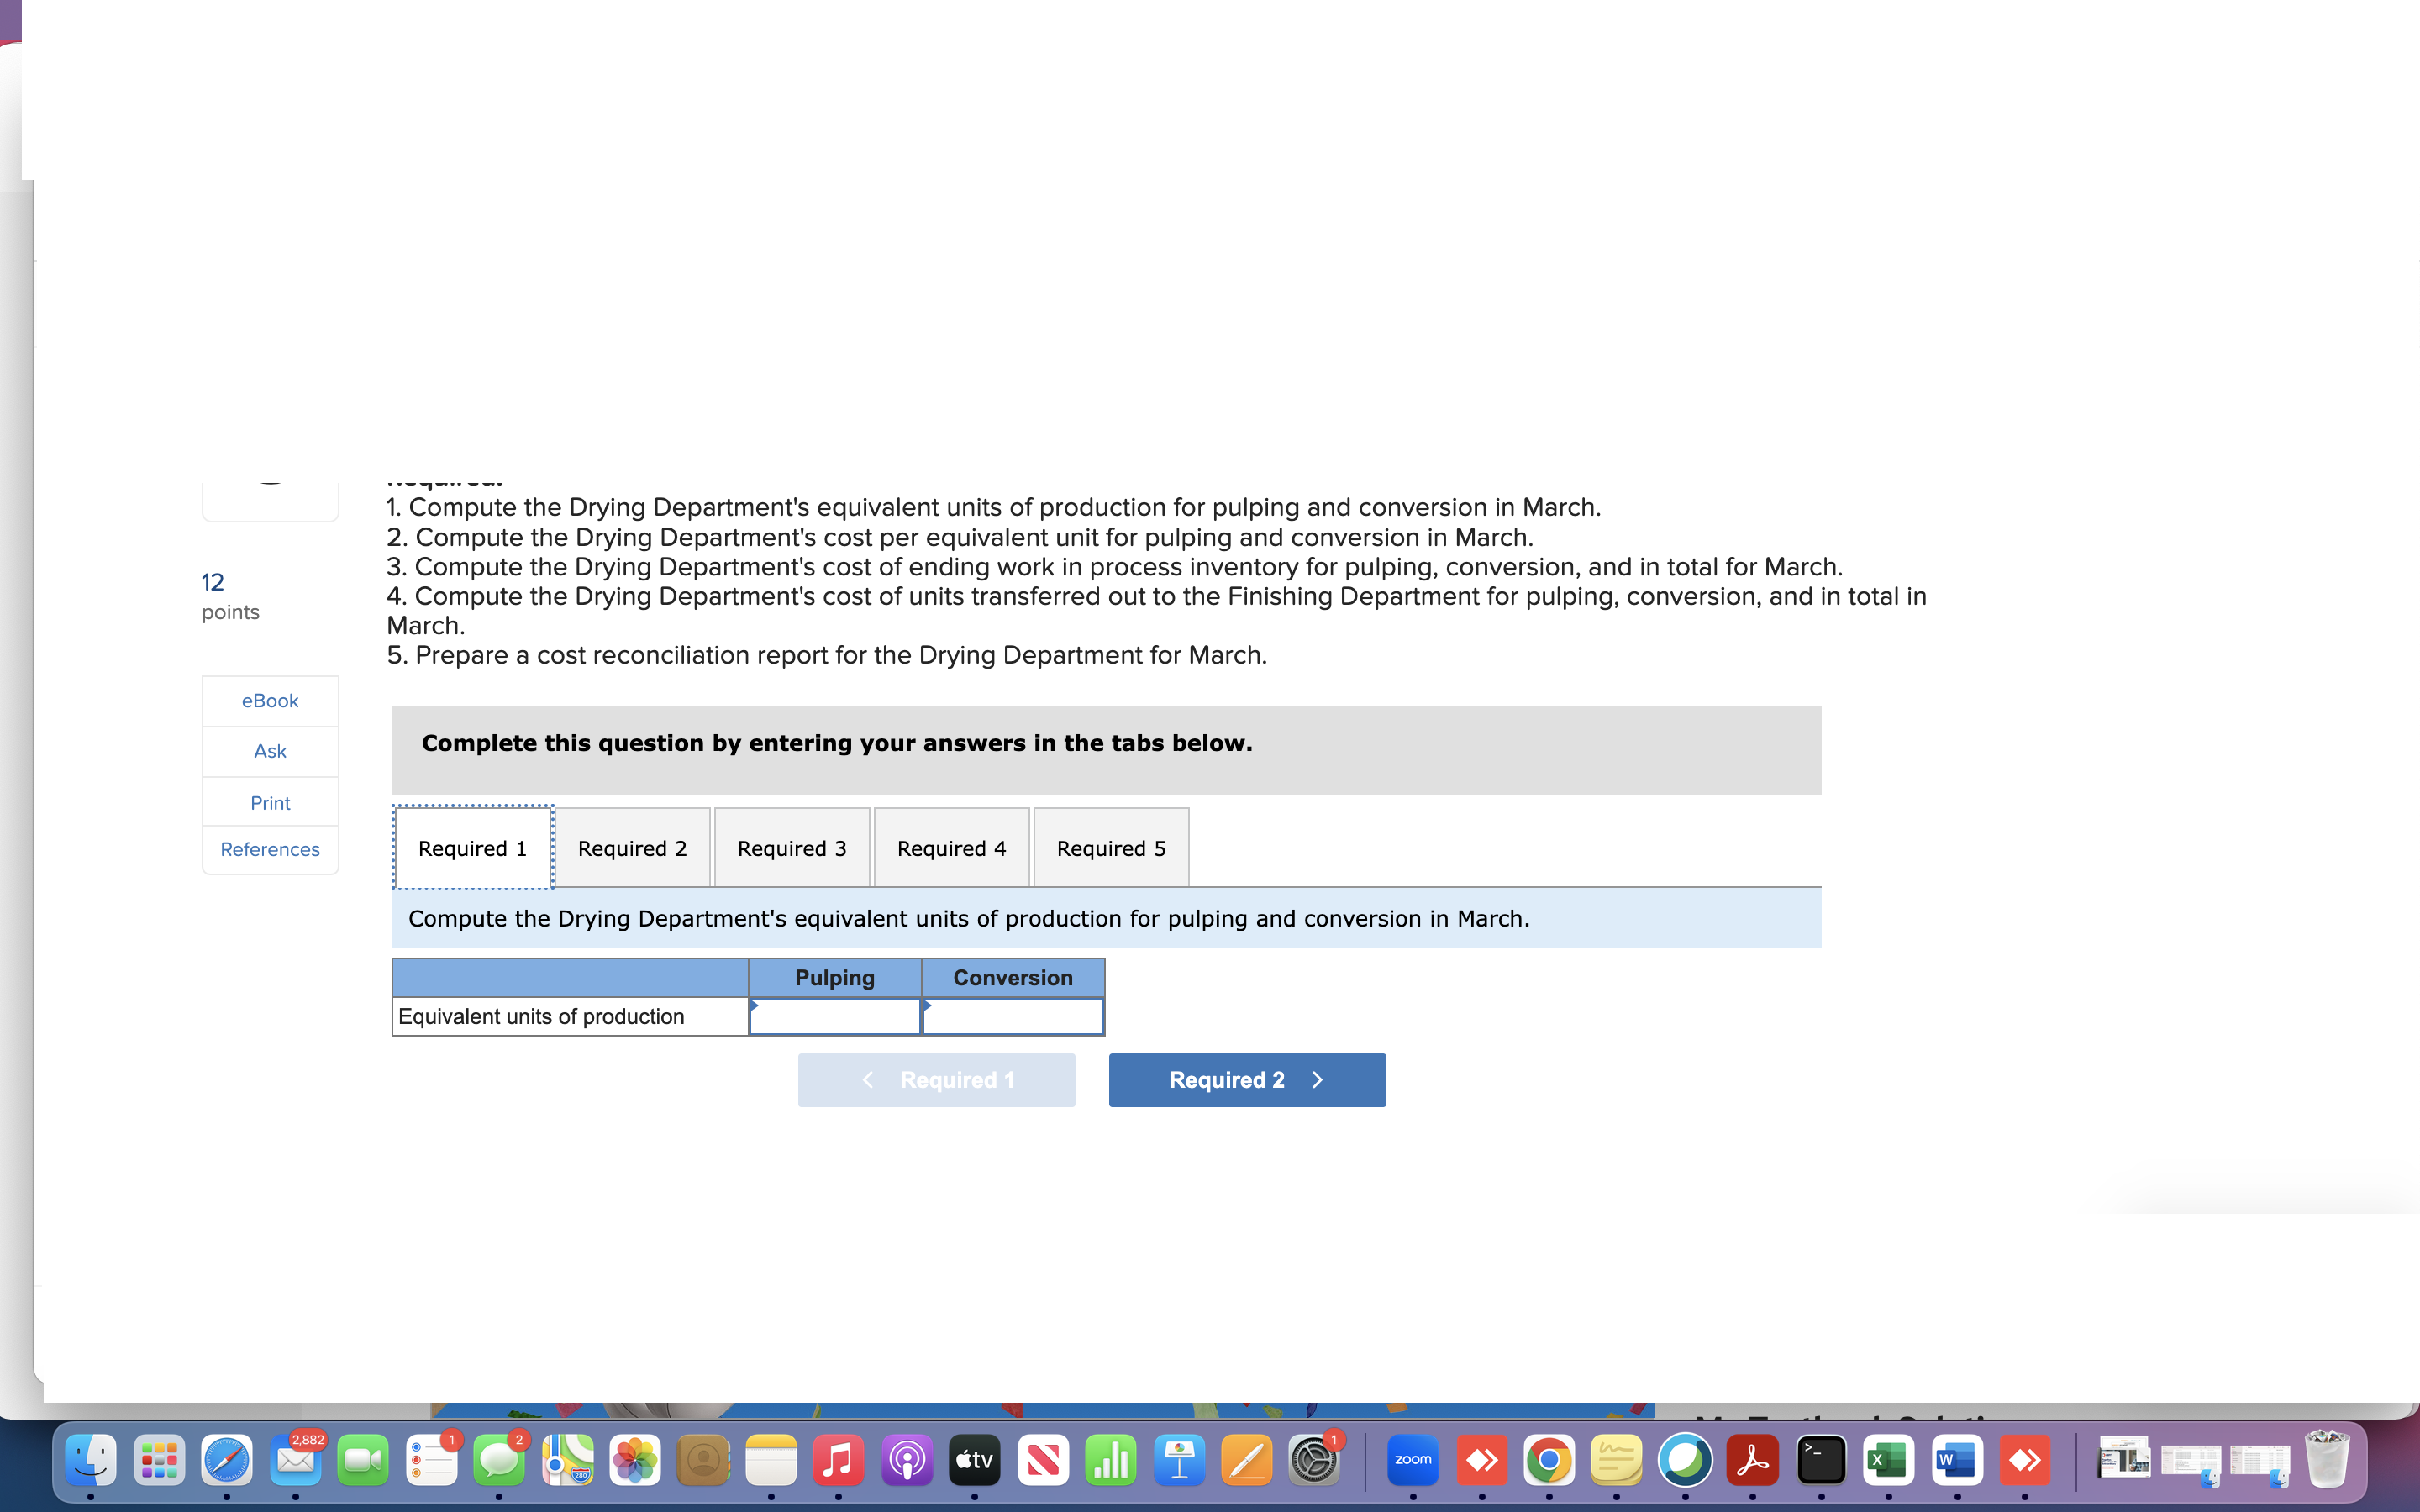Select the Required 2 tab
The height and width of the screenshot is (1512, 2420).
[x=631, y=847]
